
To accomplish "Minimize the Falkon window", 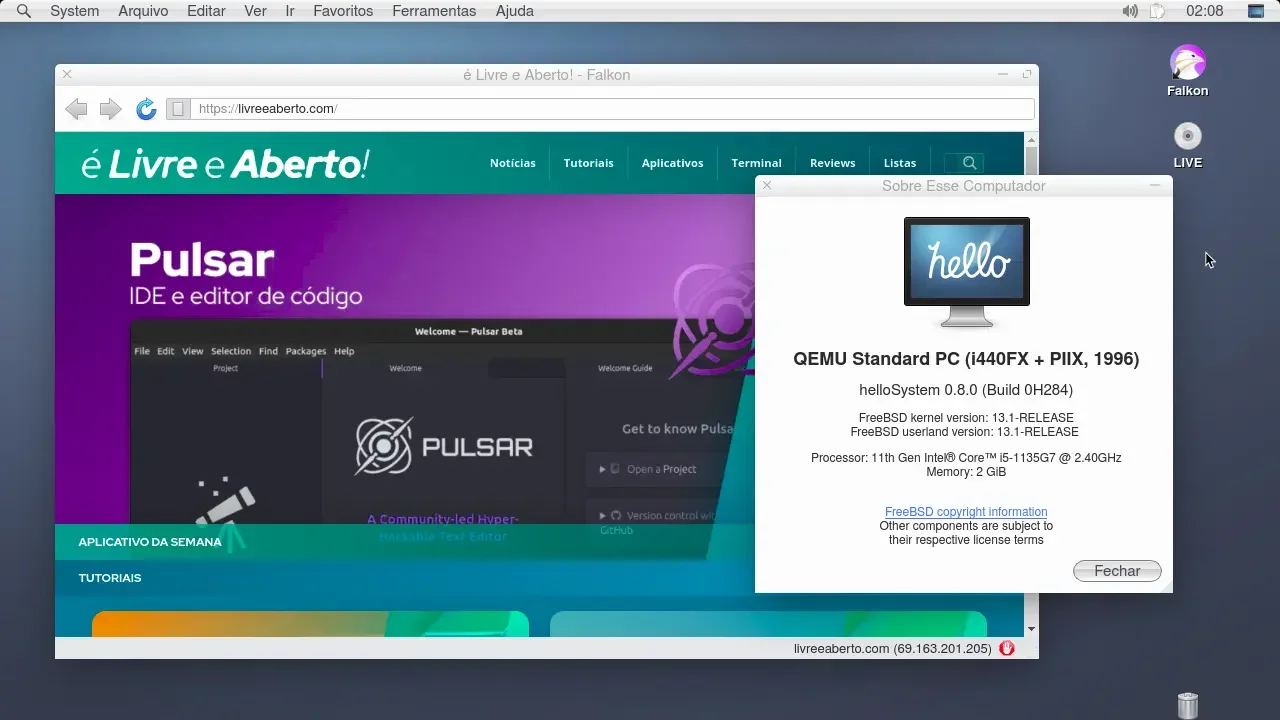I will pos(1003,74).
